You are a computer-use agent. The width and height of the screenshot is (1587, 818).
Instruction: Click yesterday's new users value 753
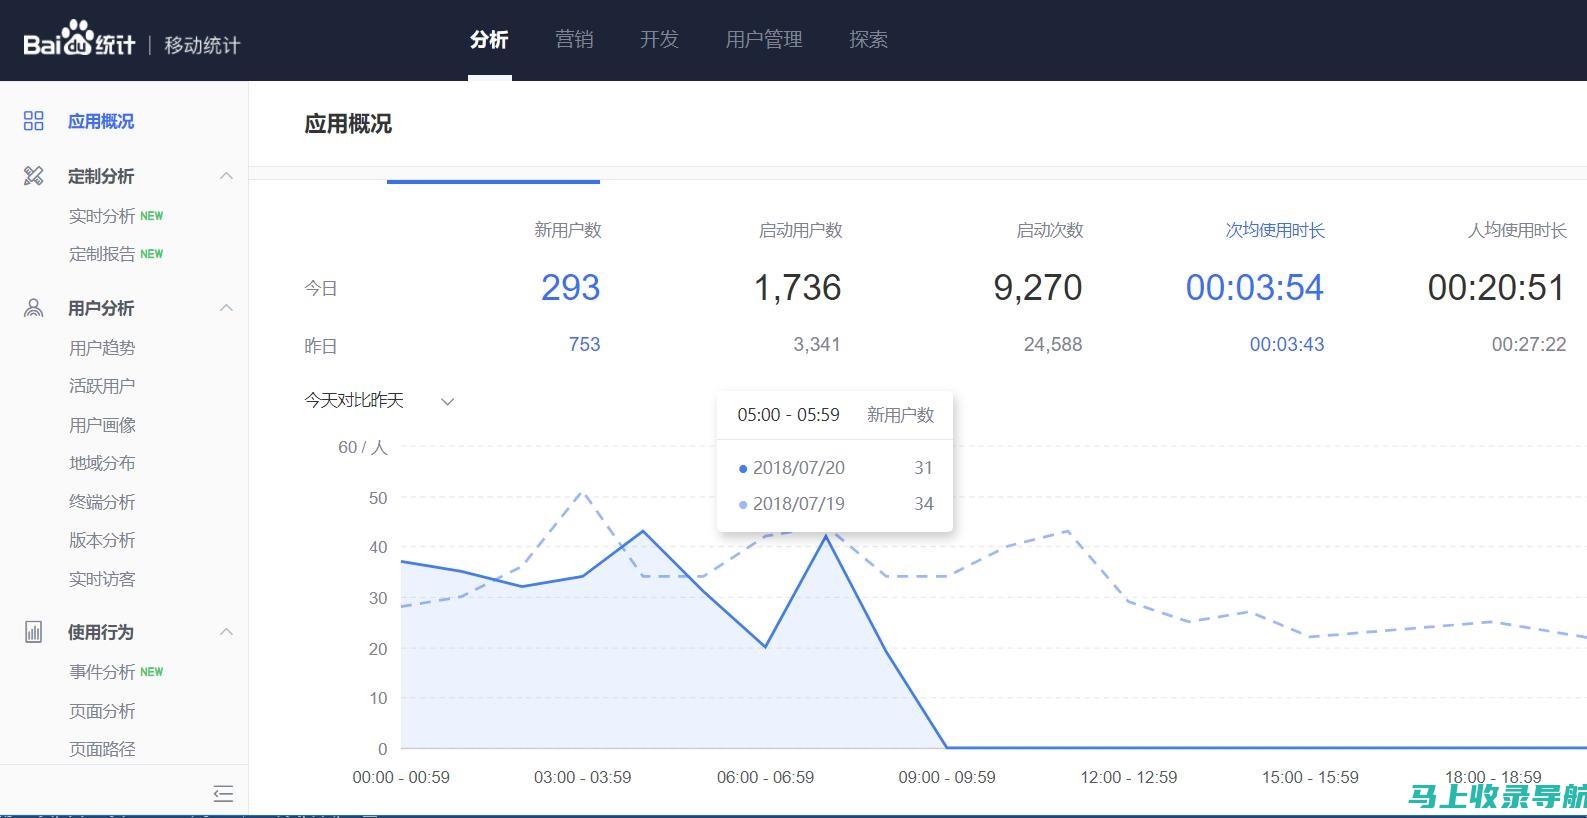(x=584, y=345)
